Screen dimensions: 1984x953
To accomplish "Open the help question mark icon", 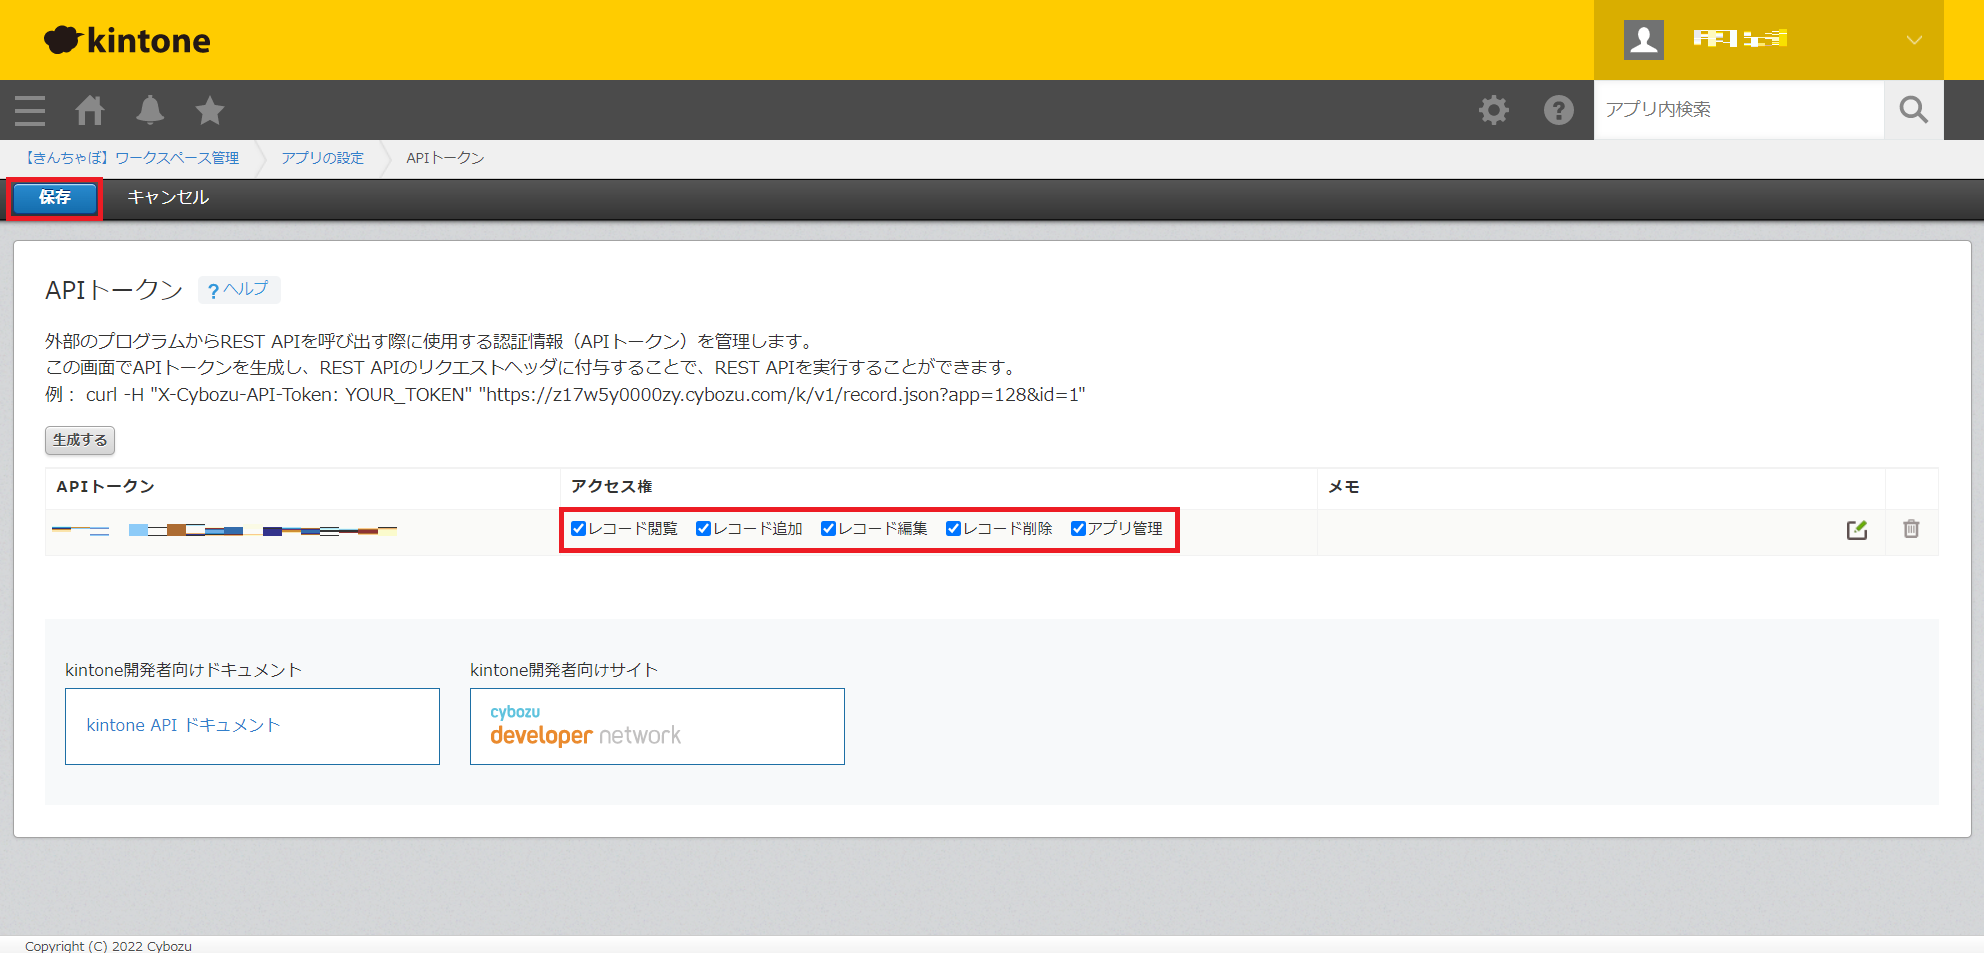I will pyautogui.click(x=1558, y=110).
